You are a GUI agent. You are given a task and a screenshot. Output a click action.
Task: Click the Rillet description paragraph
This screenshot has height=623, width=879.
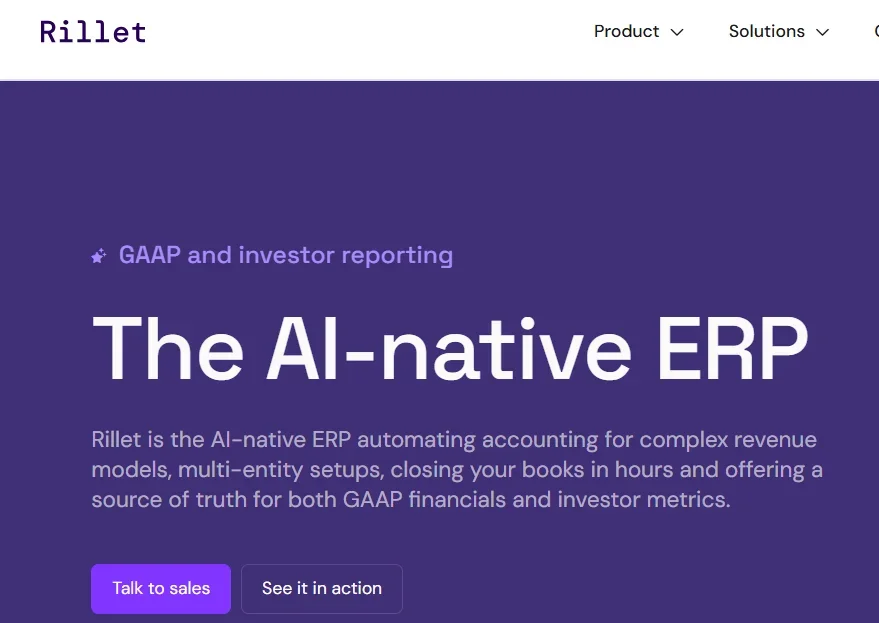(x=455, y=469)
